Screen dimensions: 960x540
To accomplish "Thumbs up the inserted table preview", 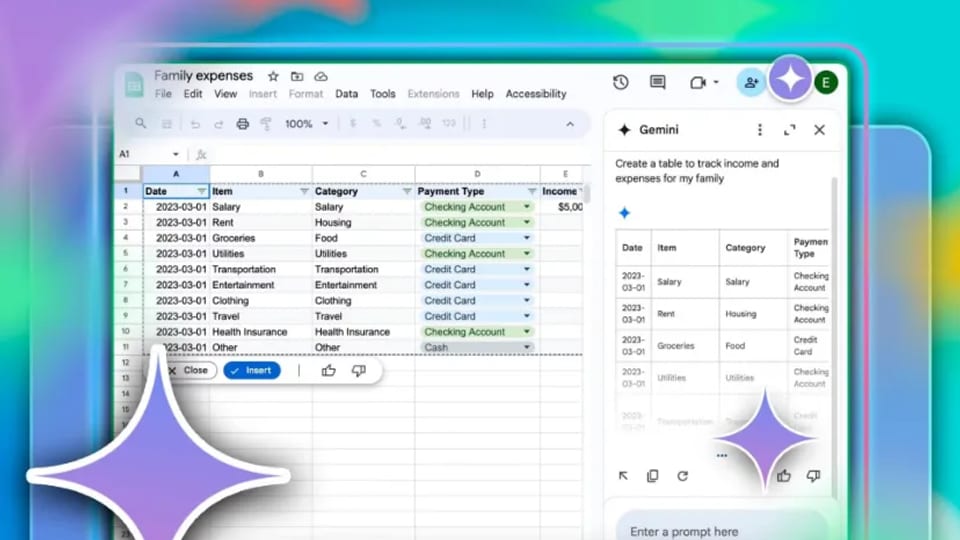I will [x=328, y=370].
